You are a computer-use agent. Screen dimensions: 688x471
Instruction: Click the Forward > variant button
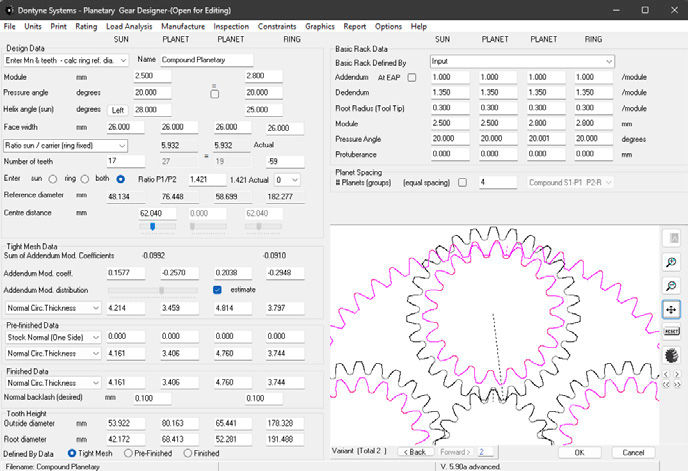[x=455, y=452]
